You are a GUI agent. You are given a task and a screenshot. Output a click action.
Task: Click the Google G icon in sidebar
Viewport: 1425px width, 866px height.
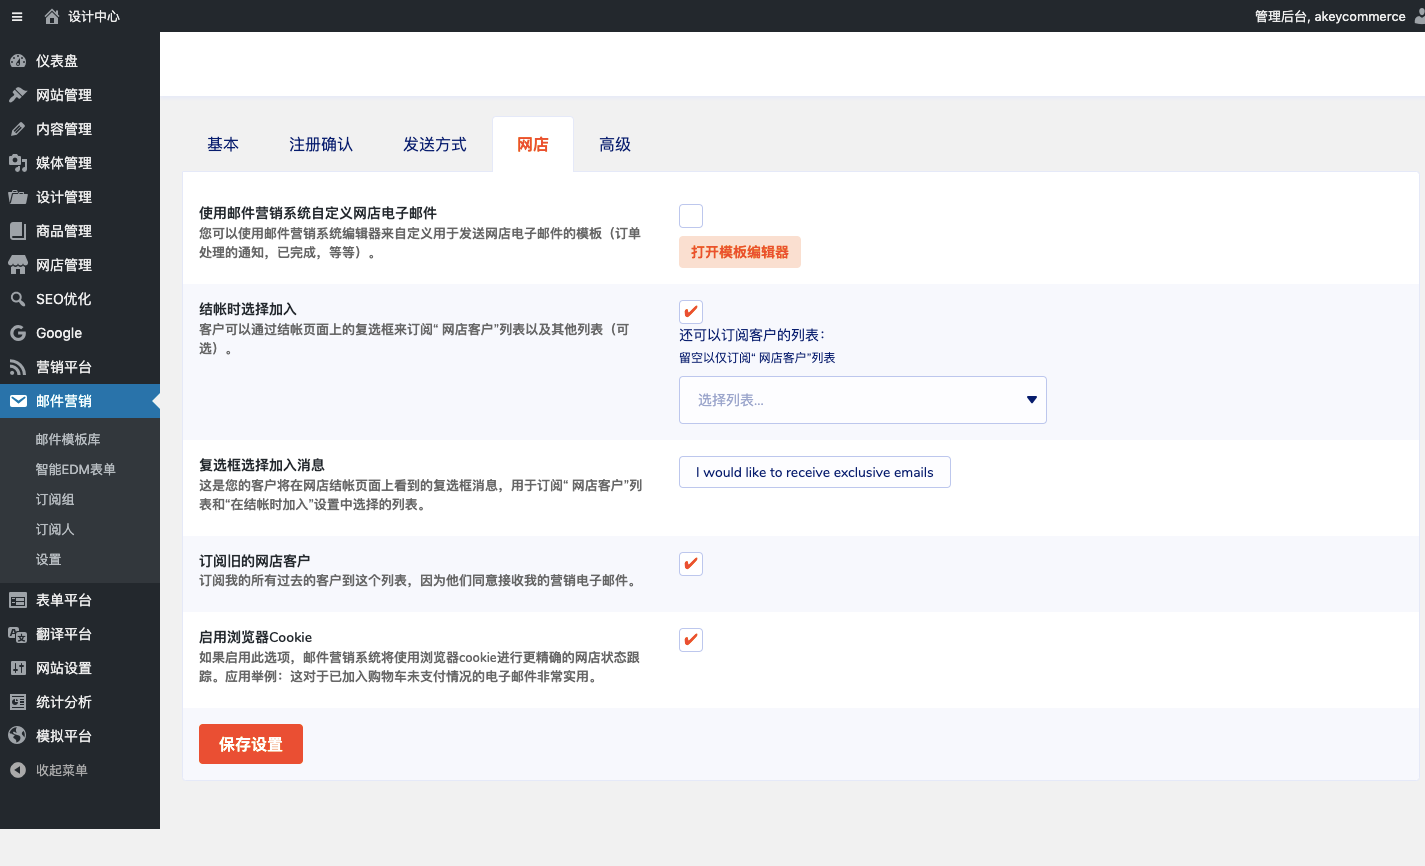click(17, 333)
